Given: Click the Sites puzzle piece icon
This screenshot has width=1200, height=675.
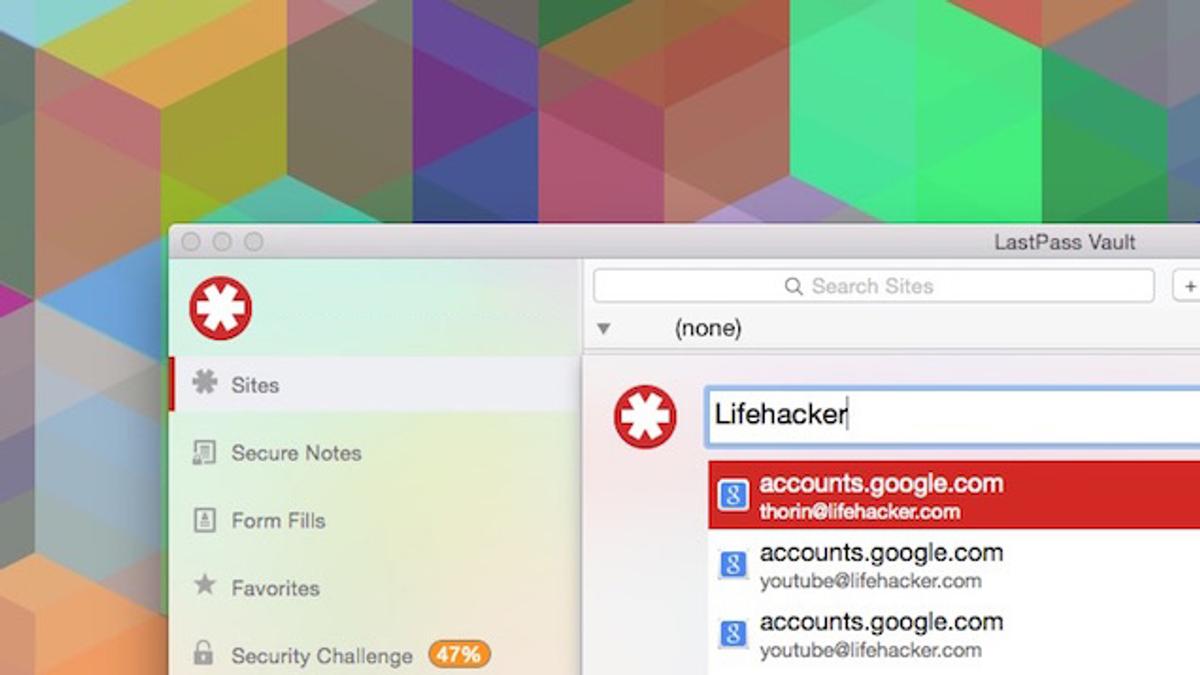Looking at the screenshot, I should pos(204,383).
